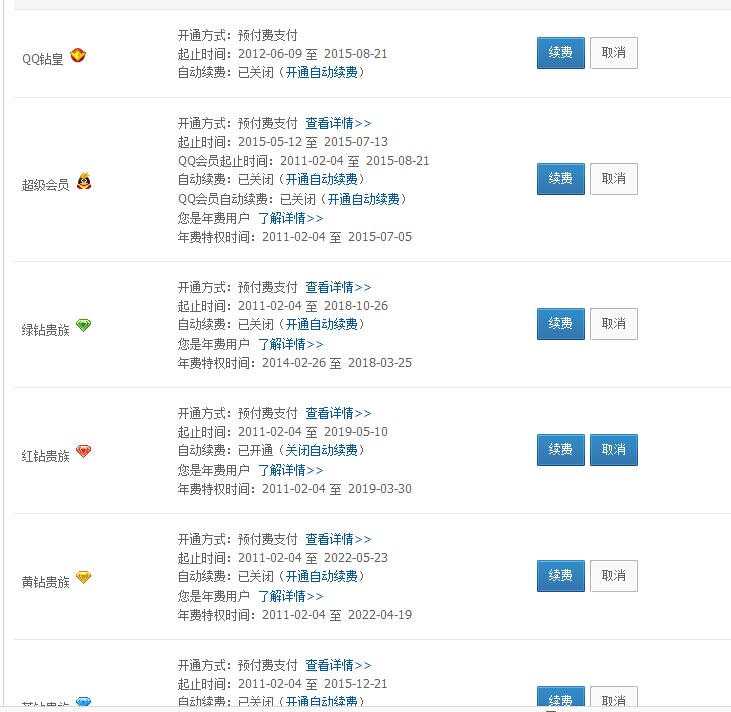Enable QQ会员自动续费 link
731x712 pixels.
tap(363, 199)
